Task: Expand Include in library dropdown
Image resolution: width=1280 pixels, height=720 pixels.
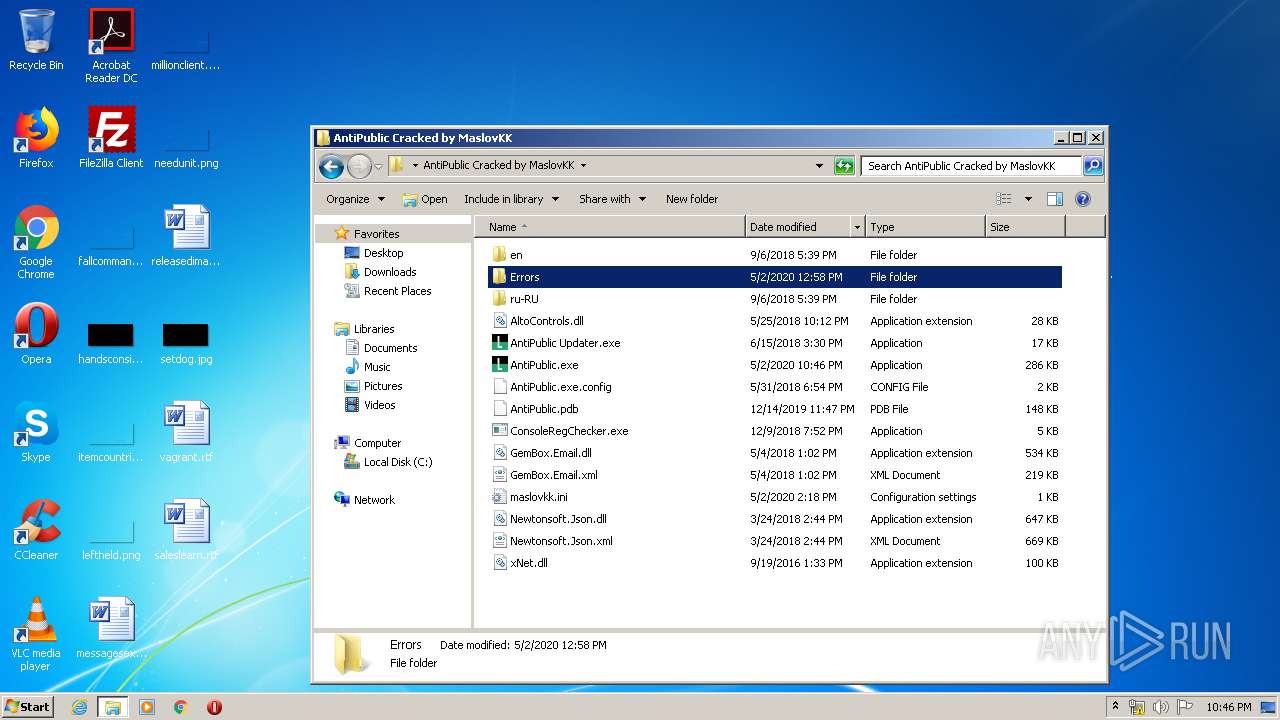Action: point(511,199)
